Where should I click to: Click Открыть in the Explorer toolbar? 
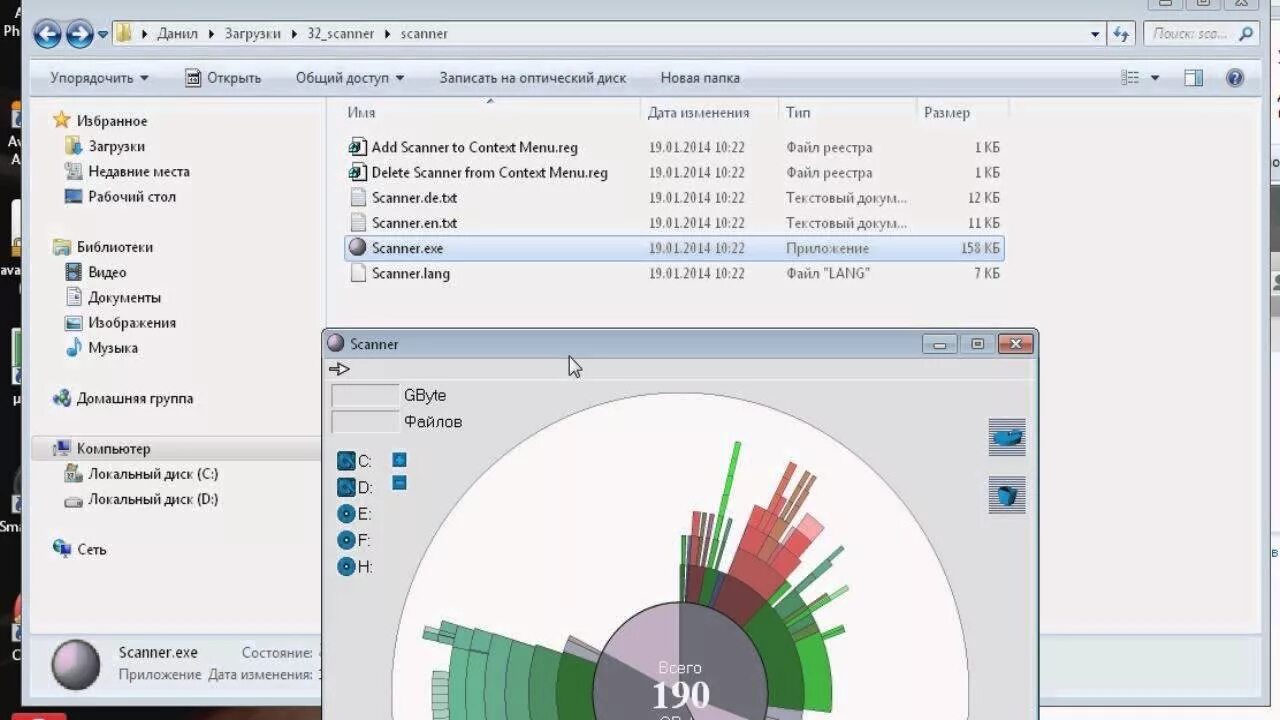223,78
